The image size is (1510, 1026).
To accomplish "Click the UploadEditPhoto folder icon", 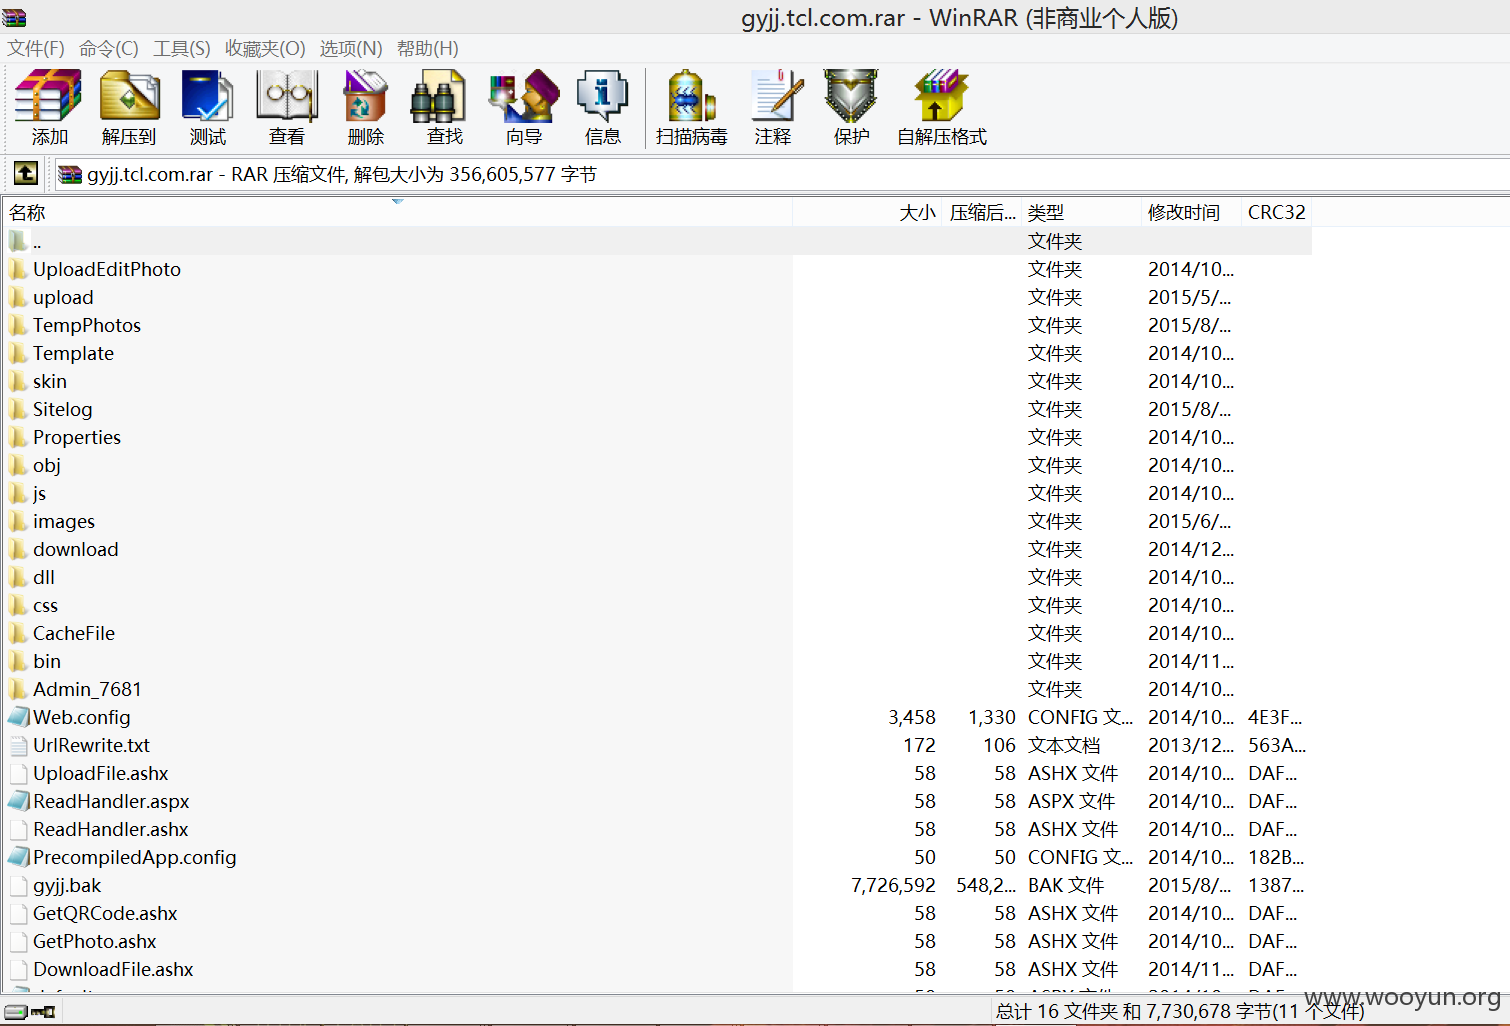I will 18,269.
